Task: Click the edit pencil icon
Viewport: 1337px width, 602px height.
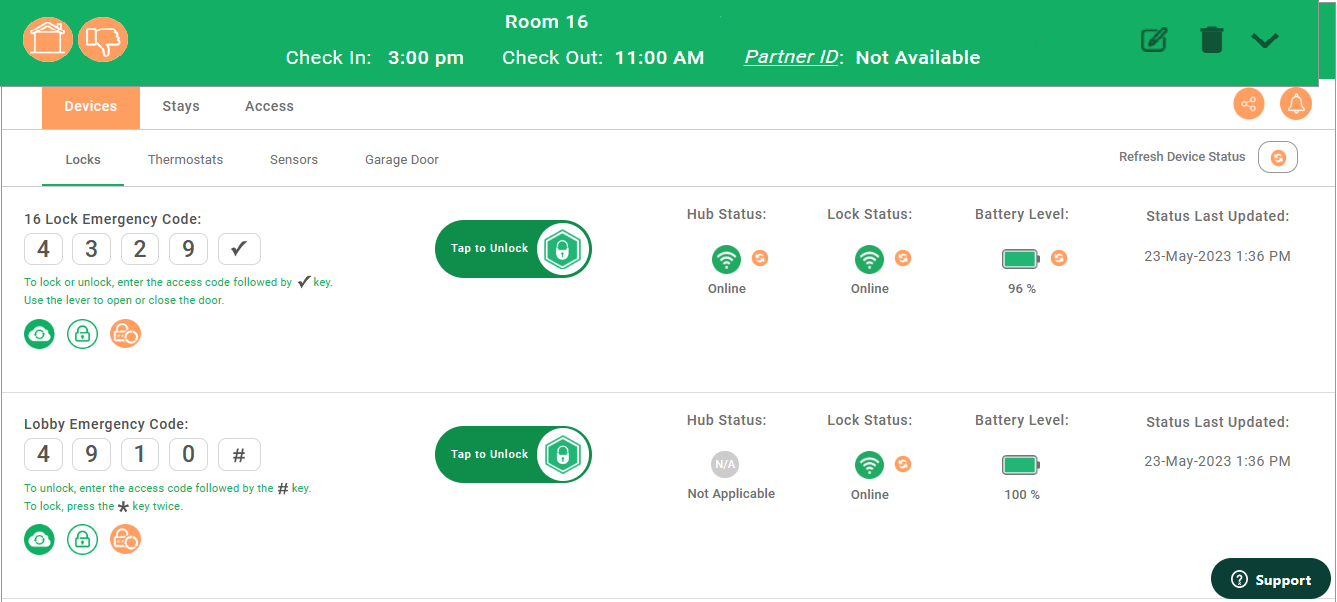Action: pos(1154,41)
